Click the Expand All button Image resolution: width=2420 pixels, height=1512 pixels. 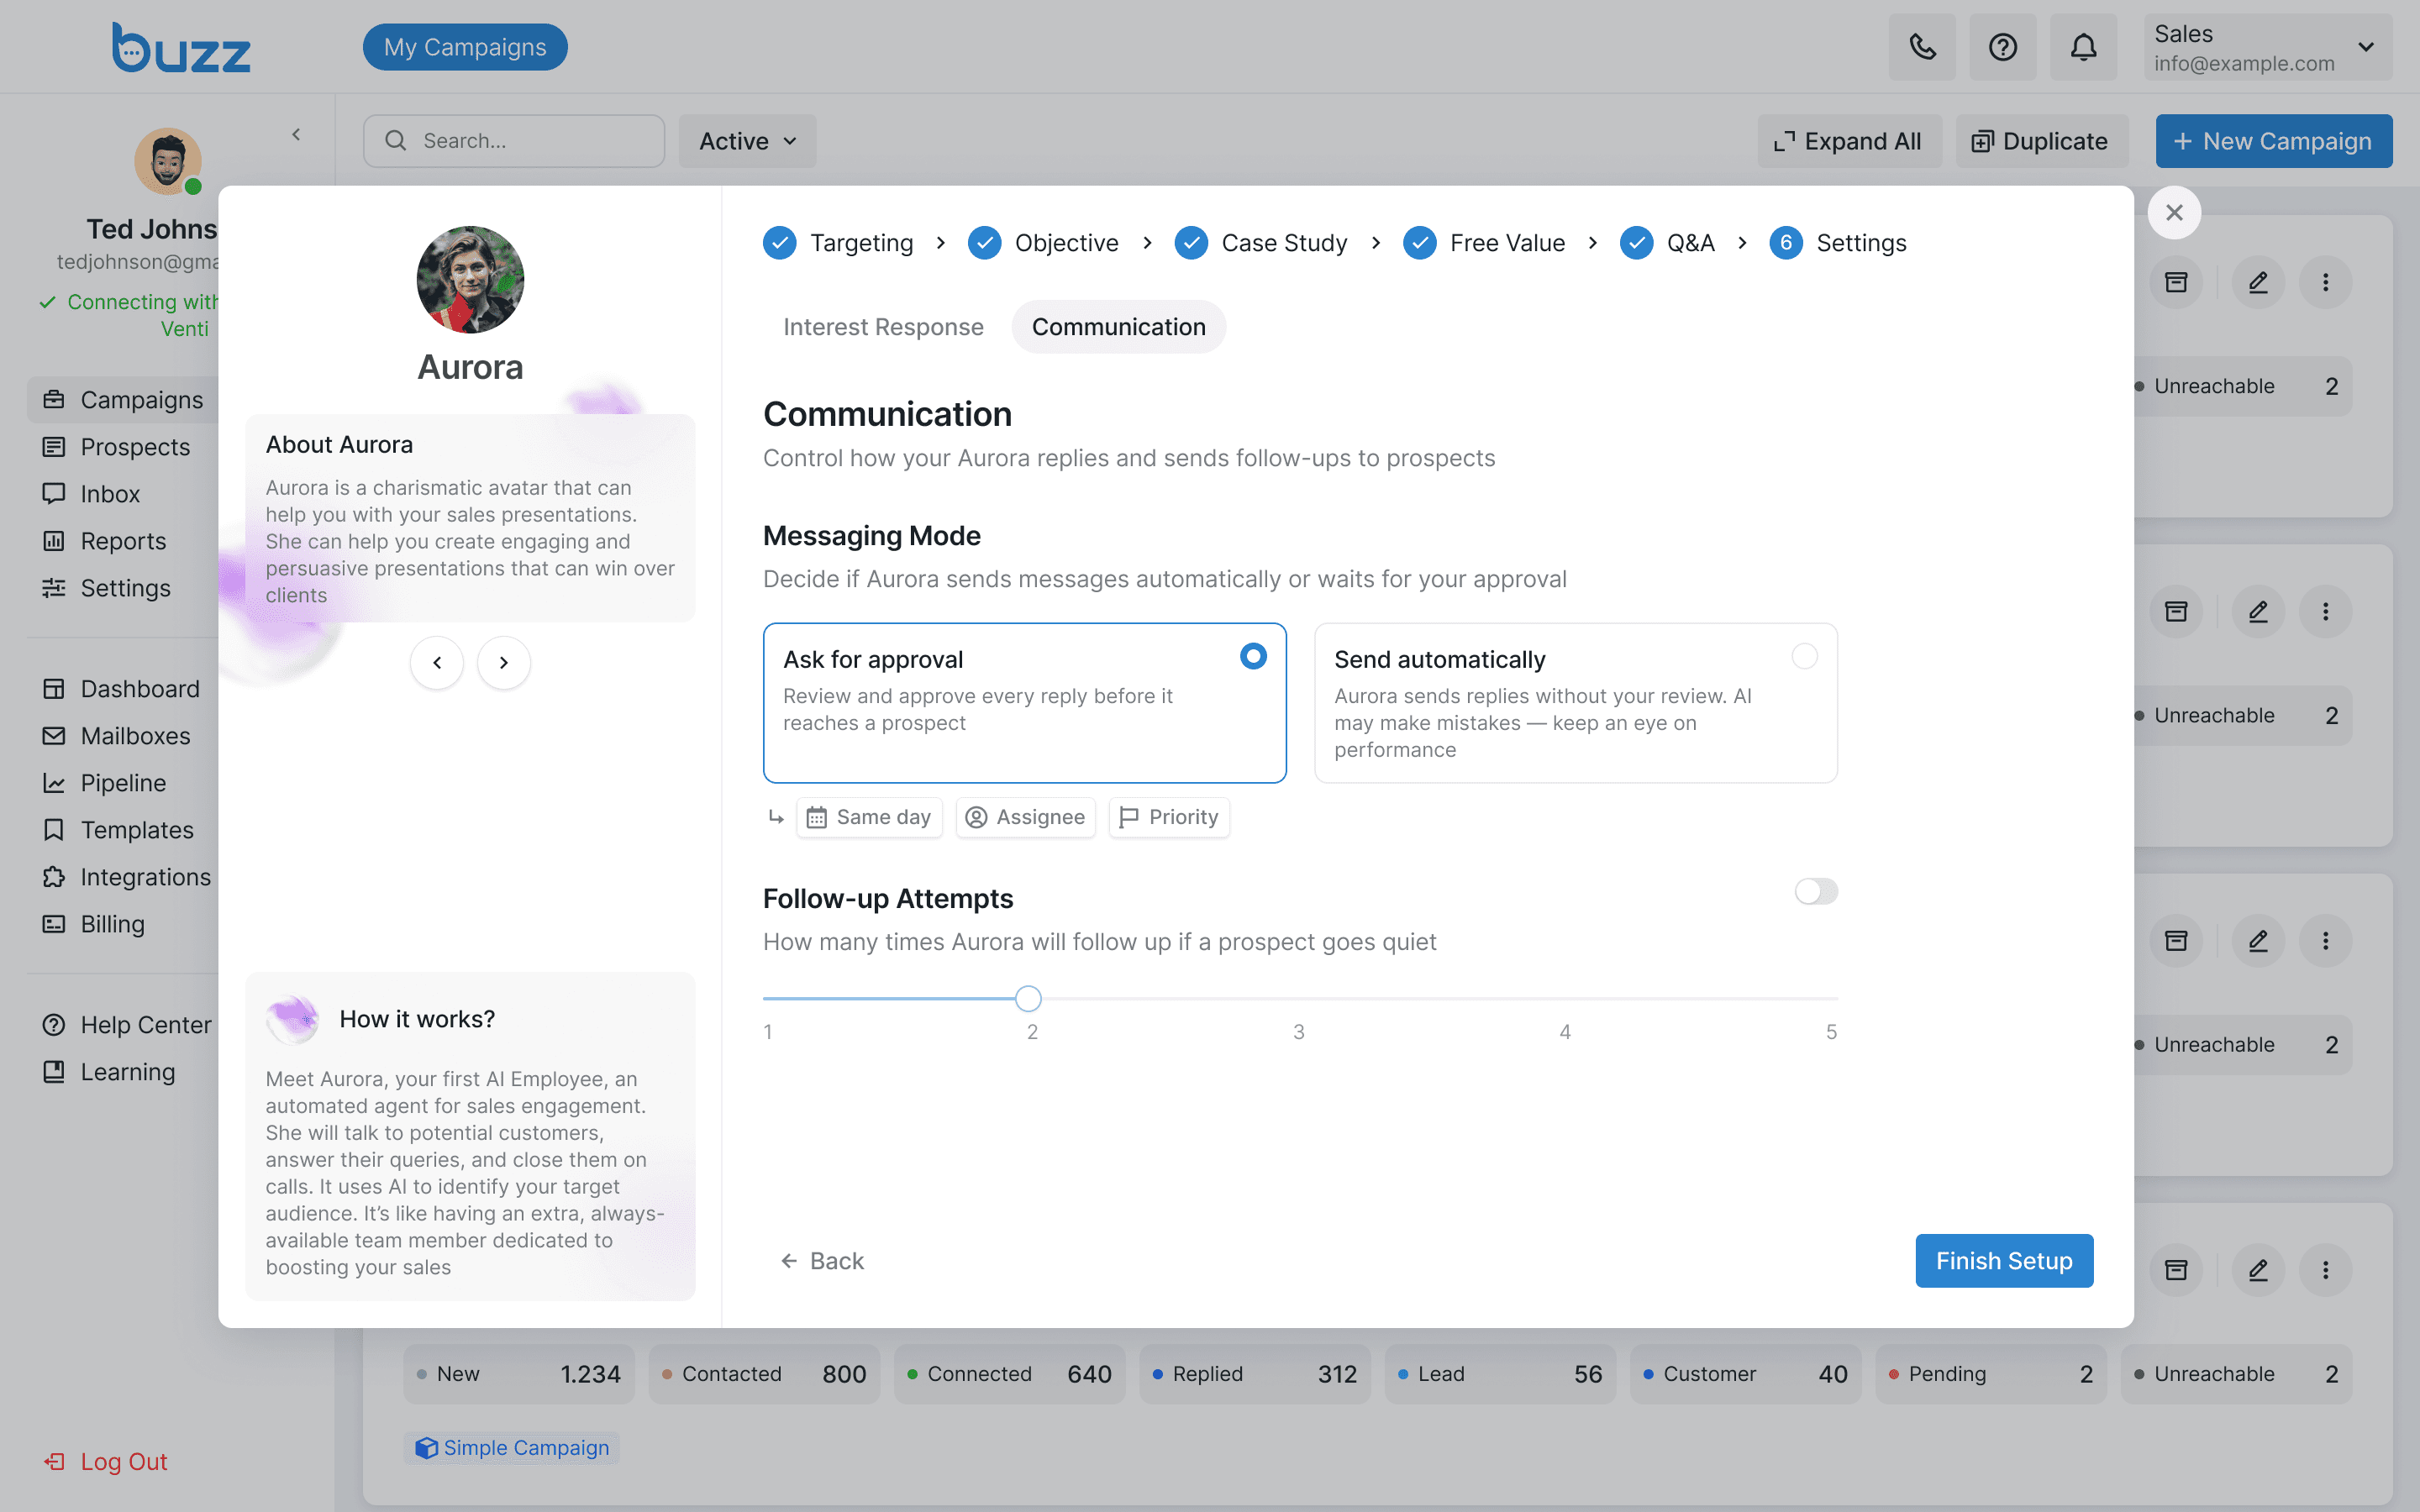pyautogui.click(x=1849, y=141)
